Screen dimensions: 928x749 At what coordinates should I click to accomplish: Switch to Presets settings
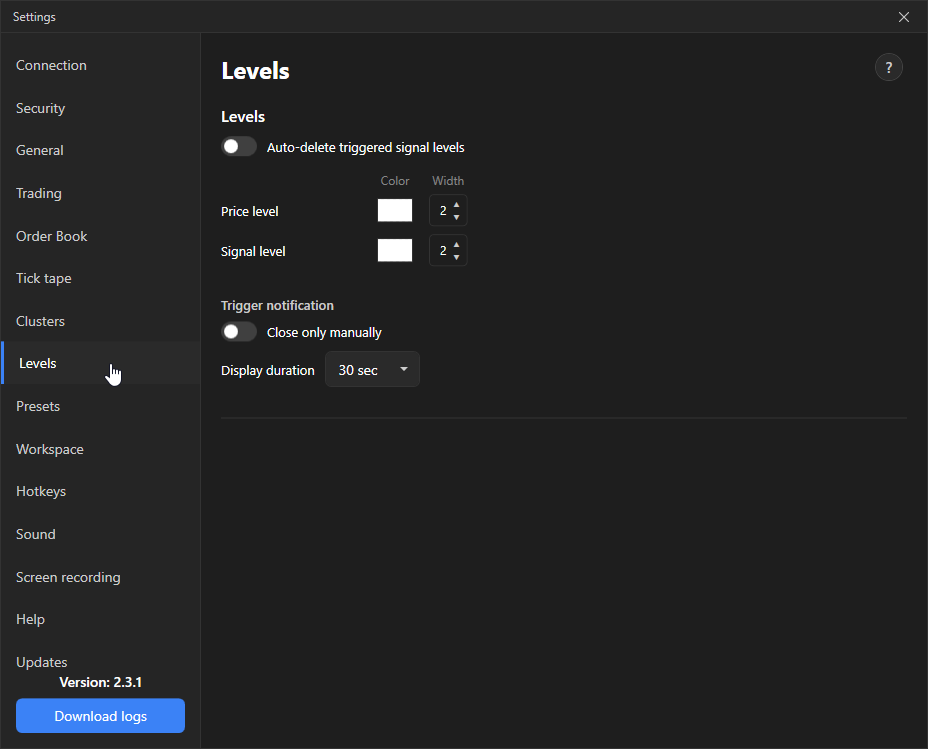pos(101,406)
